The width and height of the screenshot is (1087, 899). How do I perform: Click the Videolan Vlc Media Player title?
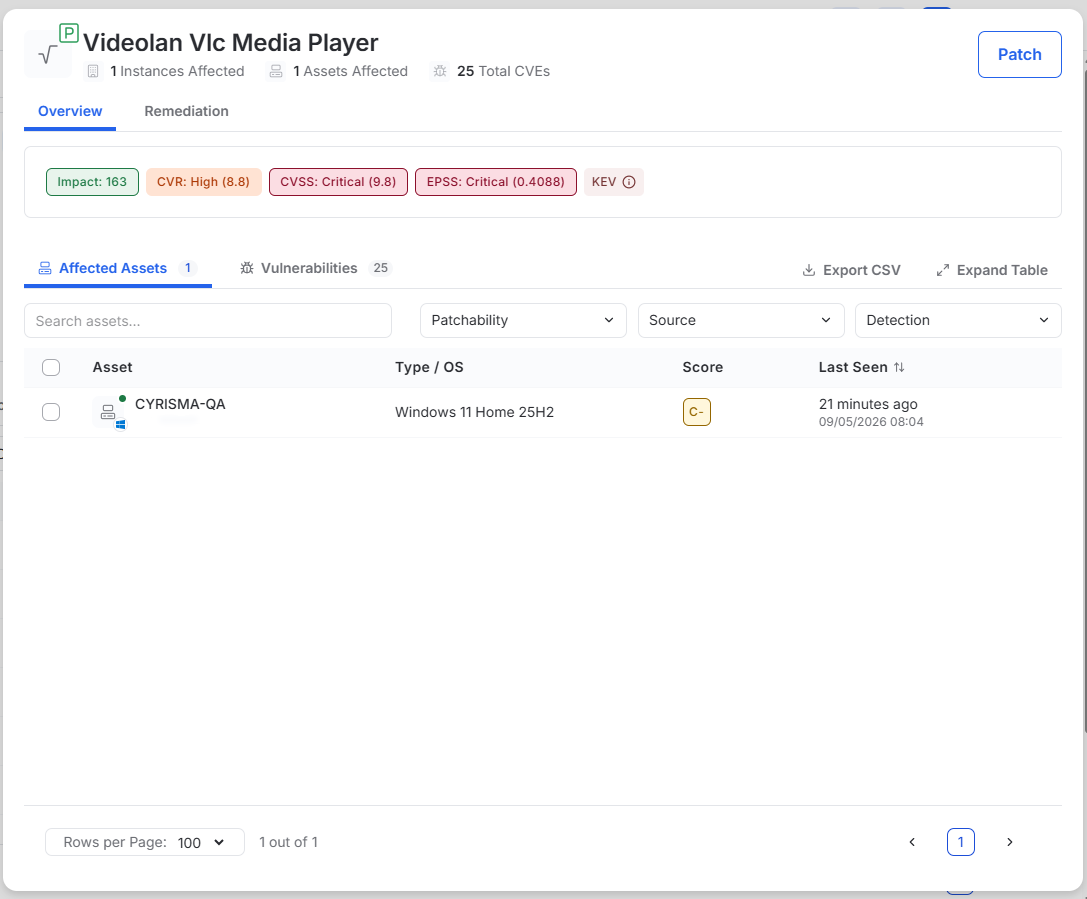(231, 43)
